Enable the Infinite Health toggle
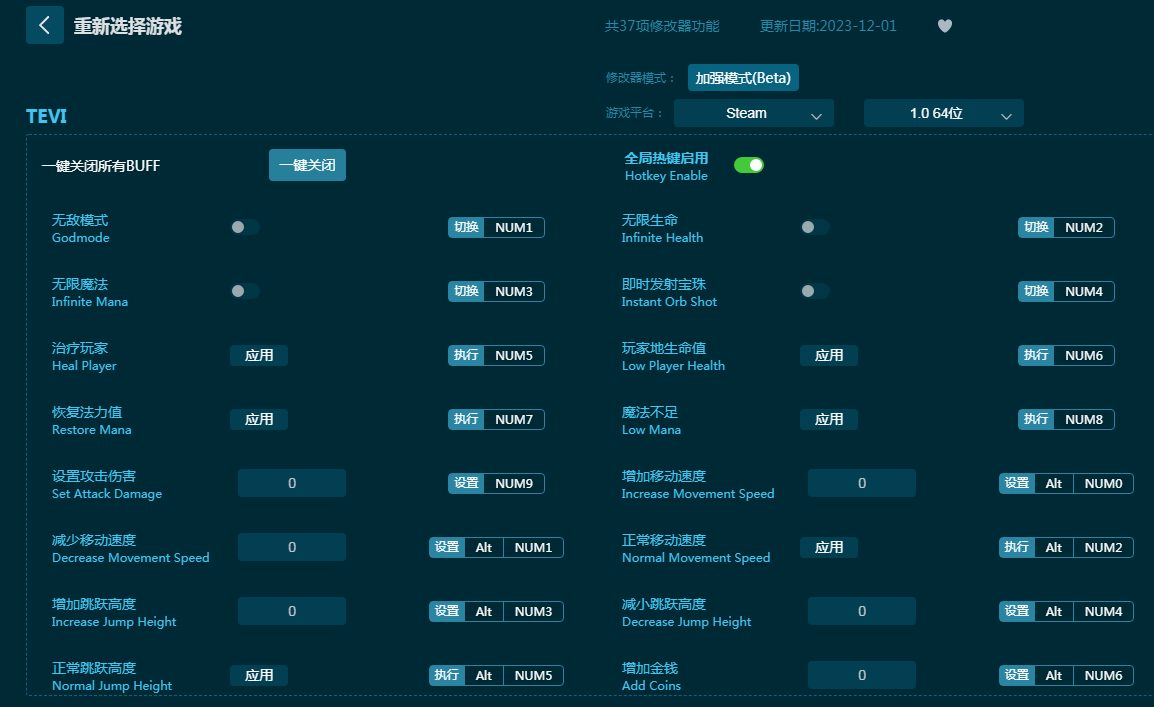 point(814,227)
